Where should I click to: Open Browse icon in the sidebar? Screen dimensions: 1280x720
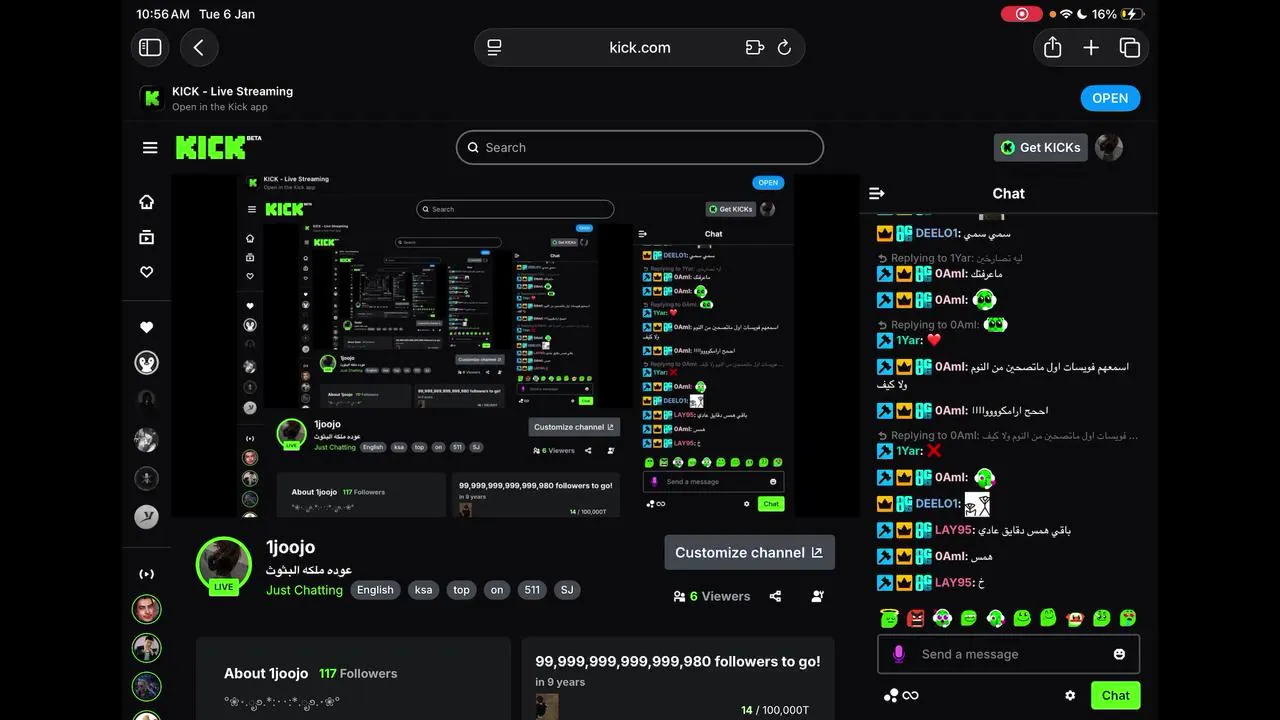[147, 237]
